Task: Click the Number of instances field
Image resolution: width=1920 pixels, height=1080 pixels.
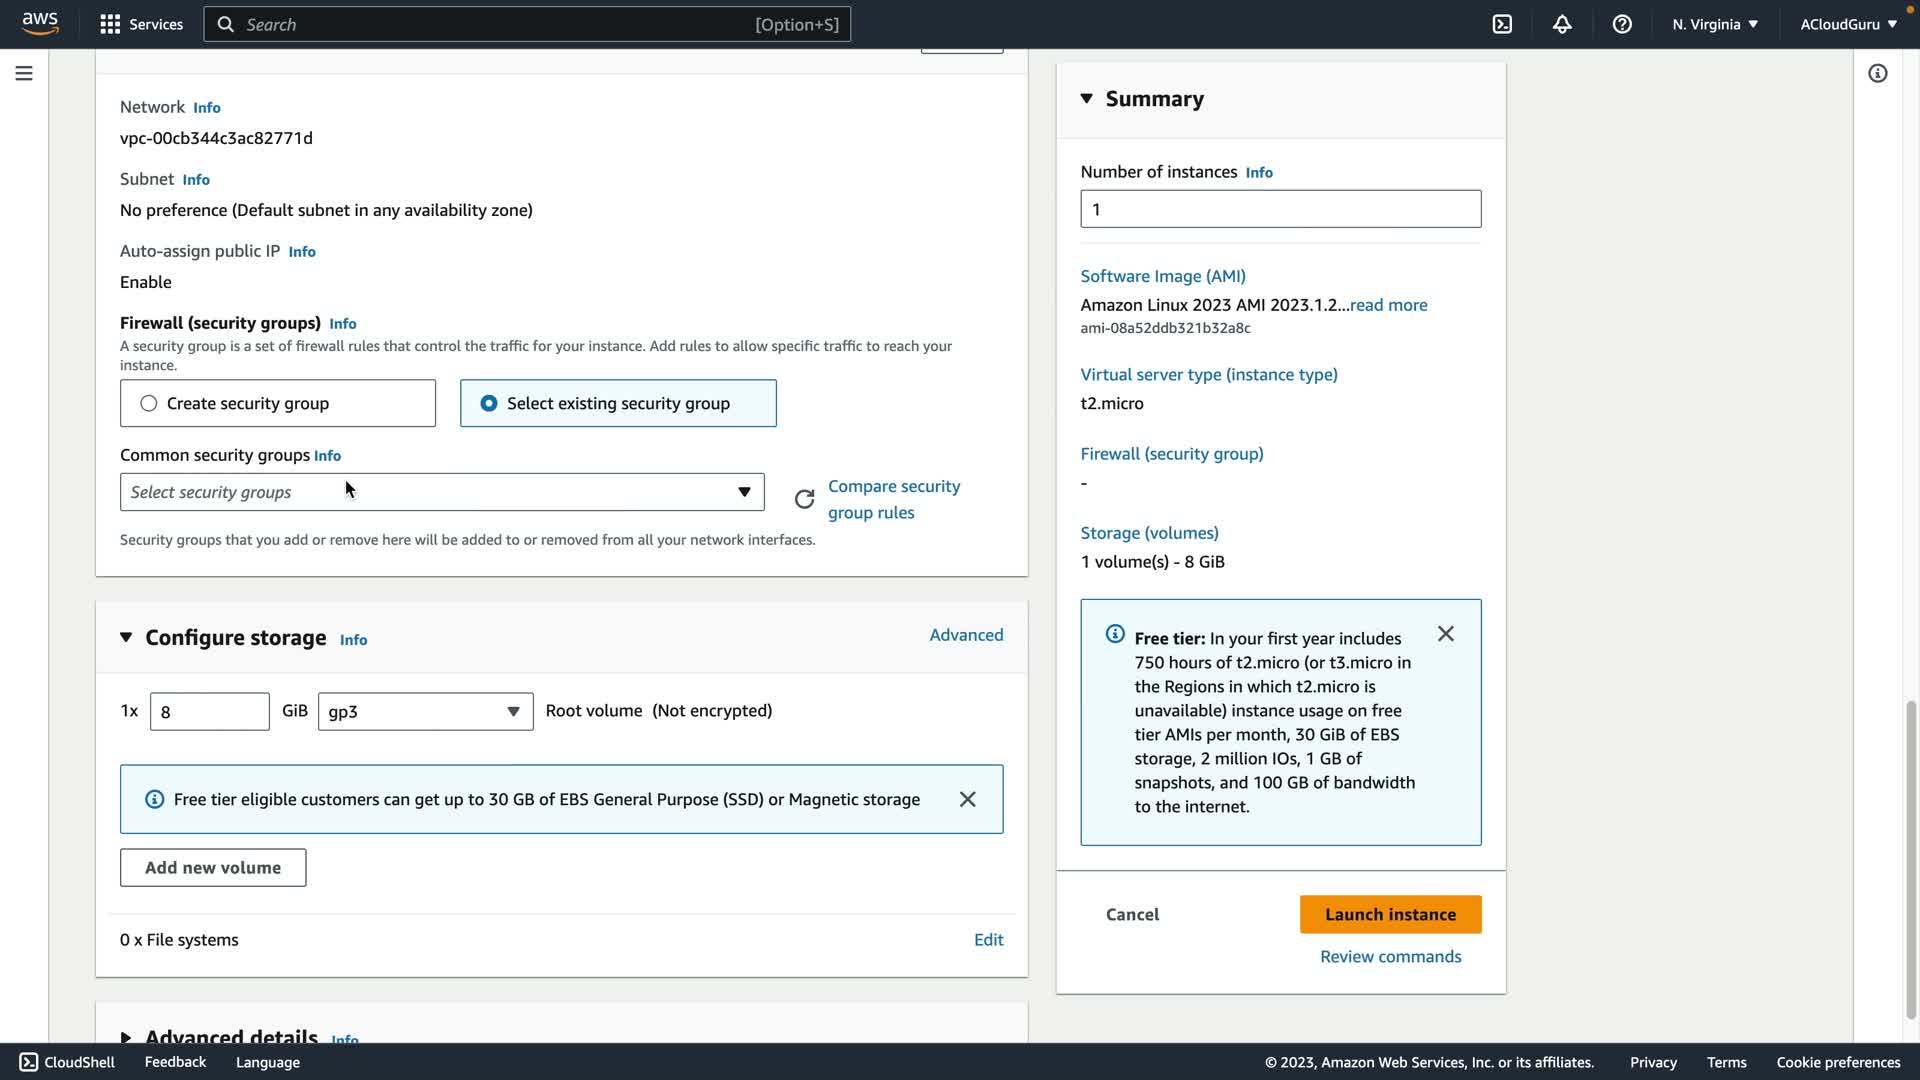Action: [1280, 209]
